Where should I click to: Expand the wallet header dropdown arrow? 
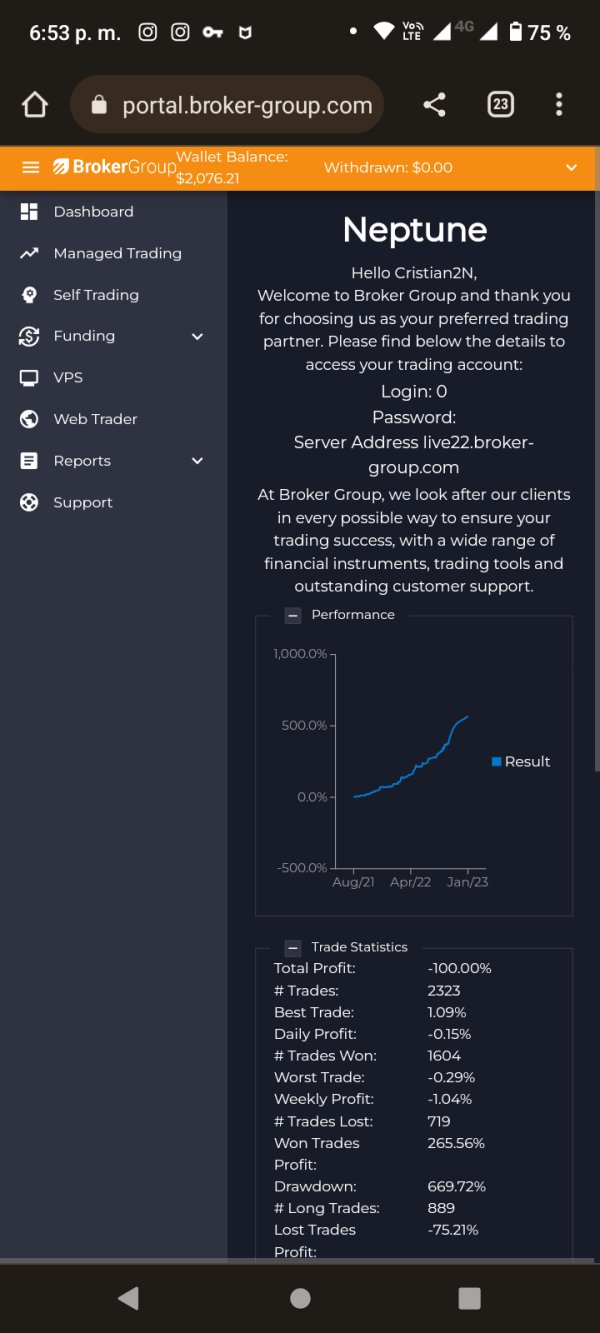point(572,168)
